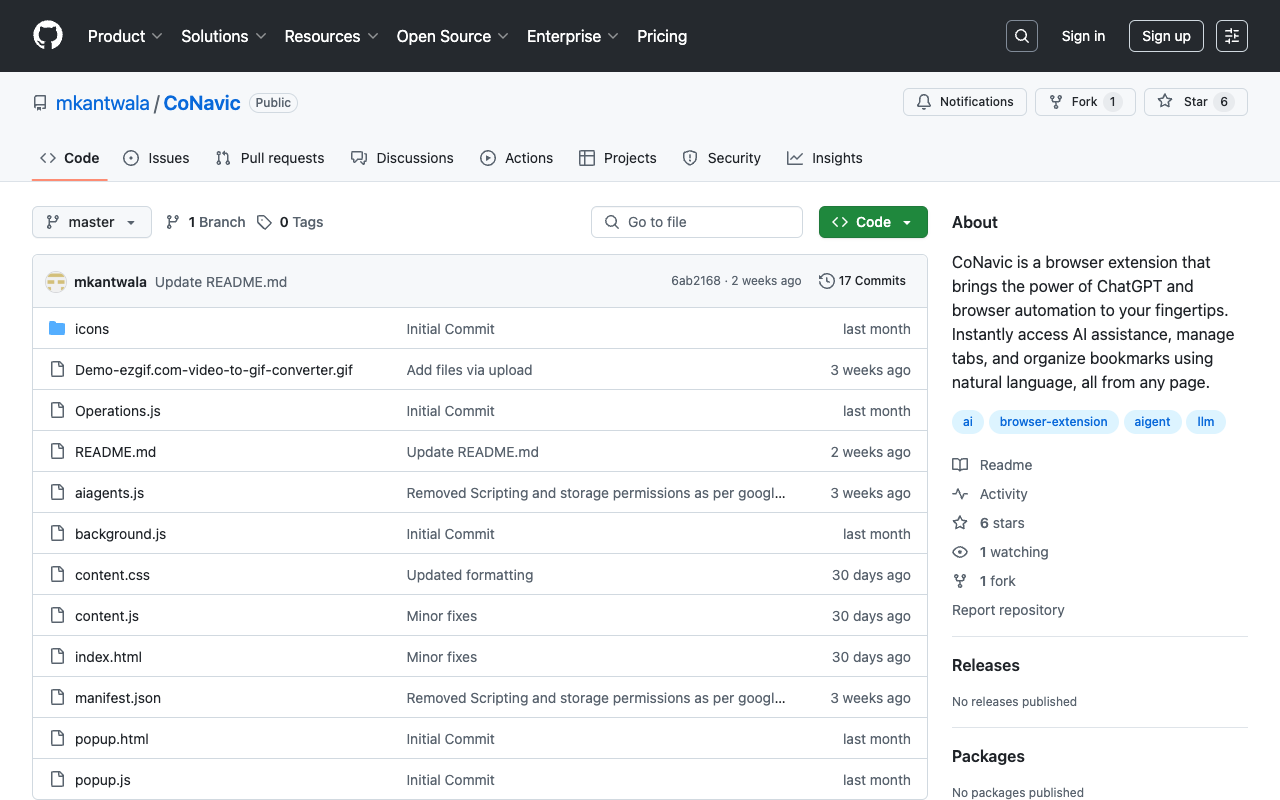Viewport: 1280px width, 800px height.
Task: Expand the master branch selector
Action: 91,221
